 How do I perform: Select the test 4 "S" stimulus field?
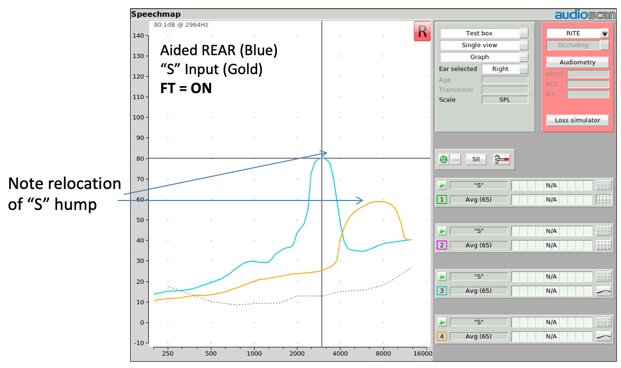coord(479,322)
